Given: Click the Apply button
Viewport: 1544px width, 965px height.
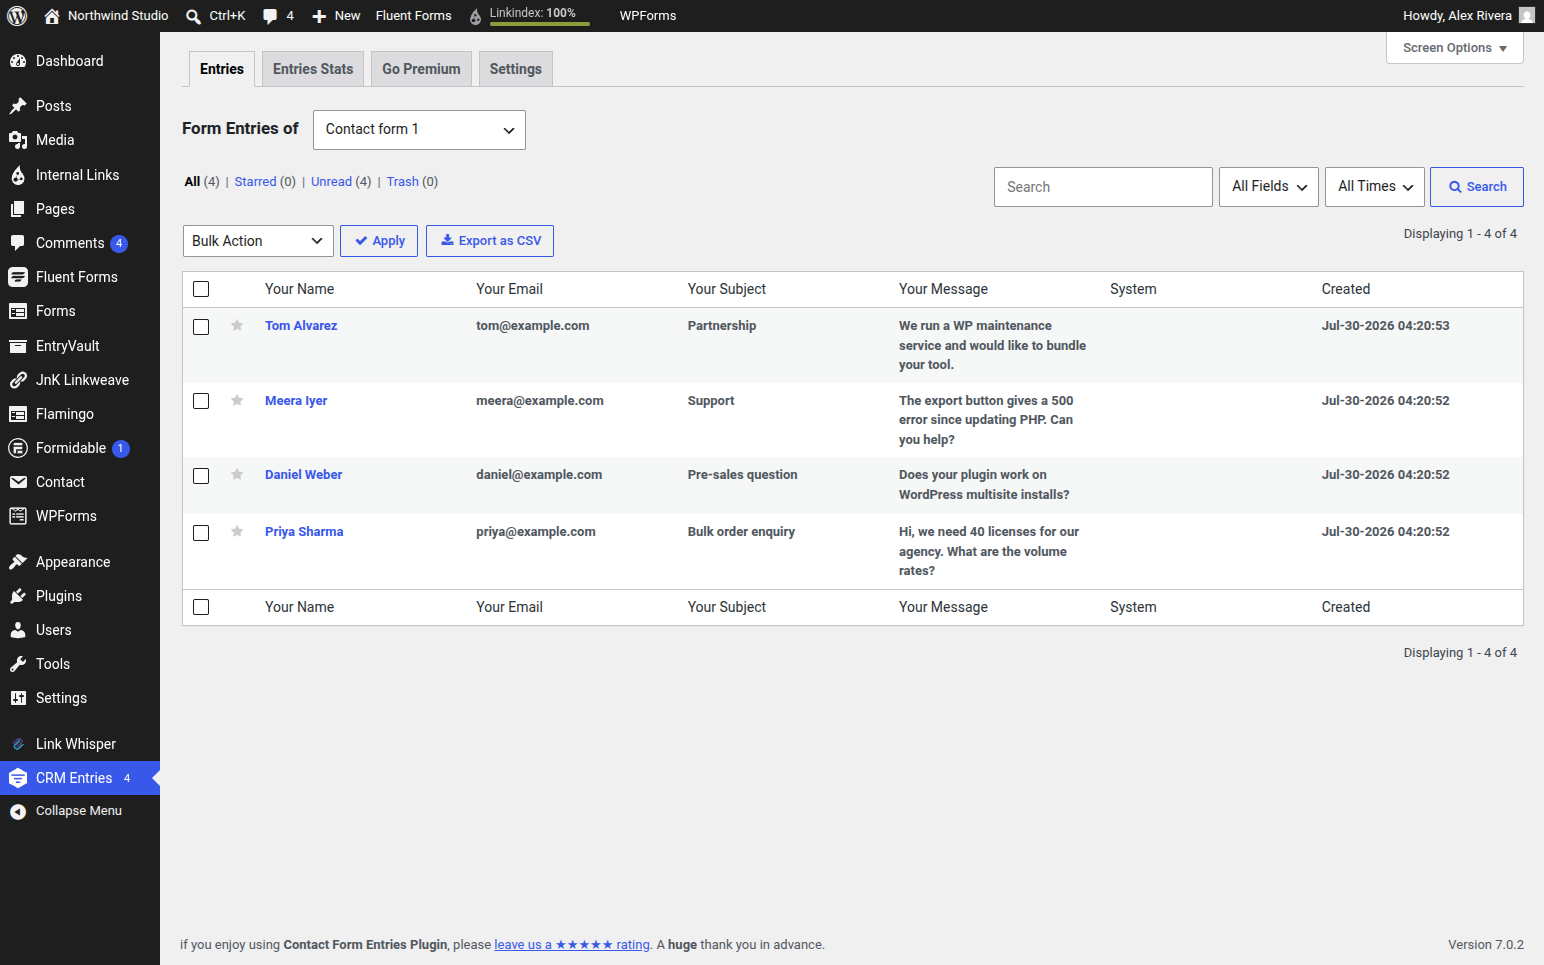Looking at the screenshot, I should pos(379,241).
